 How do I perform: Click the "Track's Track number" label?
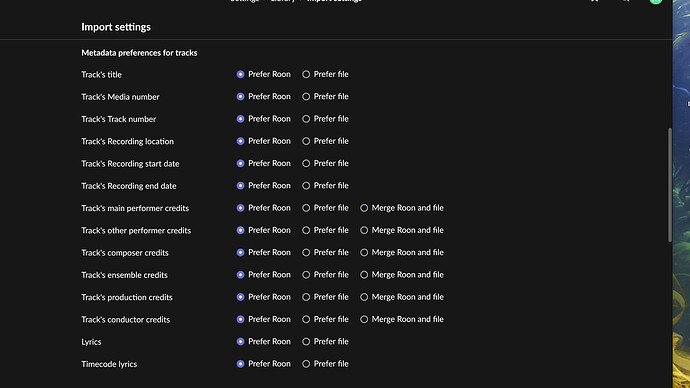pyautogui.click(x=118, y=119)
